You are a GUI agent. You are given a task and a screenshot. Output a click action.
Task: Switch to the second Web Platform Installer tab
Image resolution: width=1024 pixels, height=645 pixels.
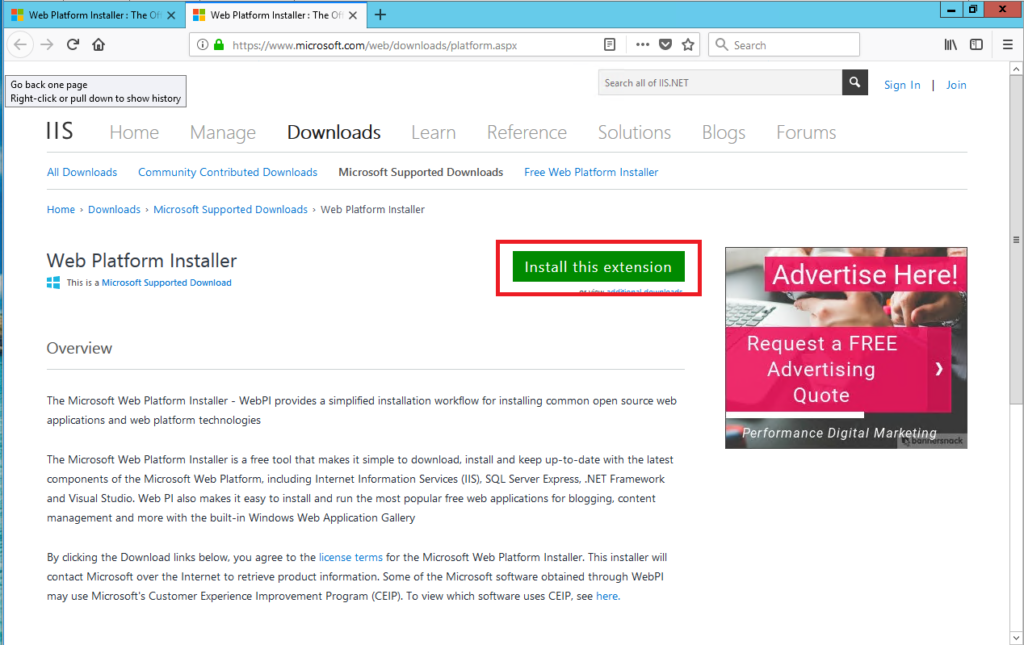pos(277,14)
